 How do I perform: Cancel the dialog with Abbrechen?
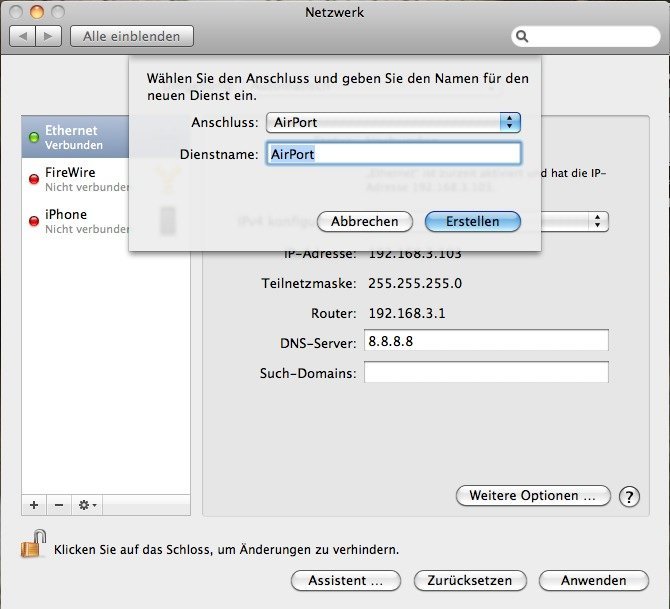click(365, 221)
